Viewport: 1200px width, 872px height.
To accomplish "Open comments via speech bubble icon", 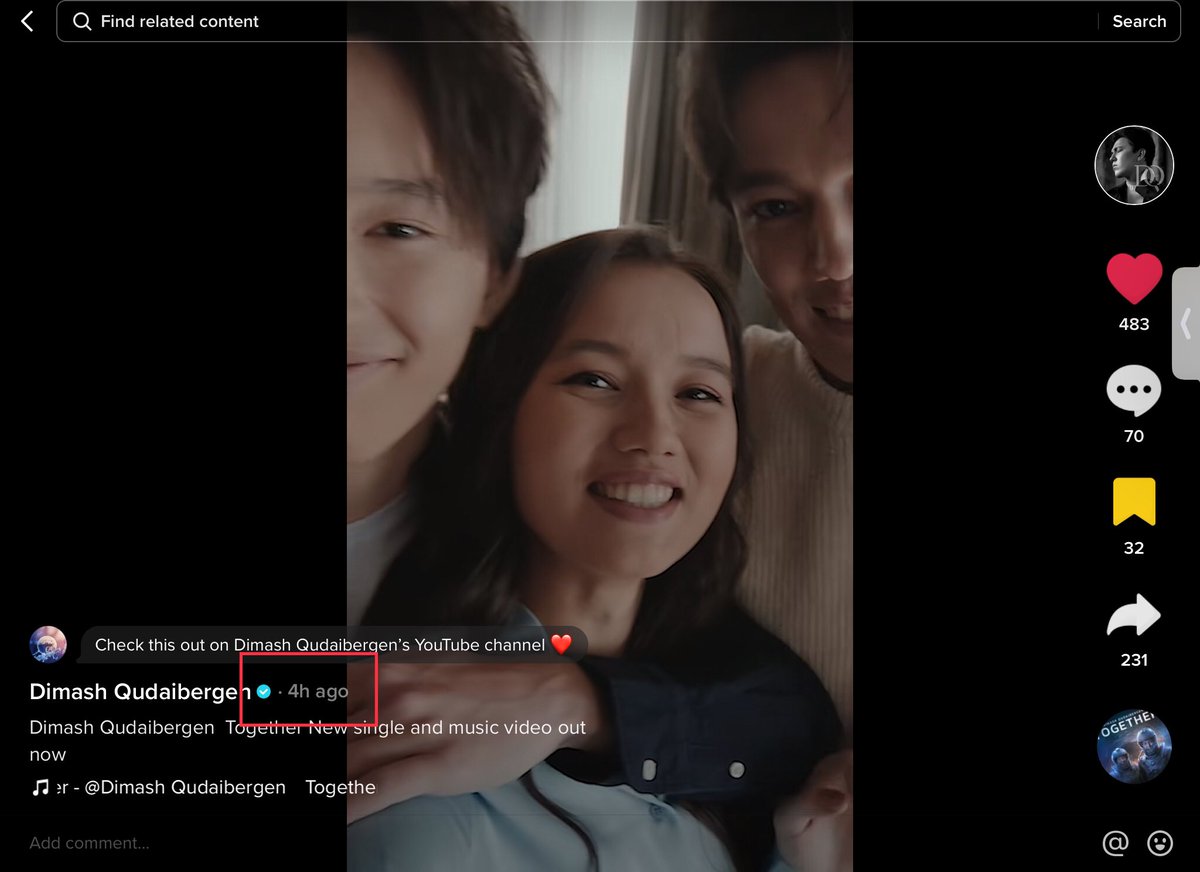I will 1134,391.
